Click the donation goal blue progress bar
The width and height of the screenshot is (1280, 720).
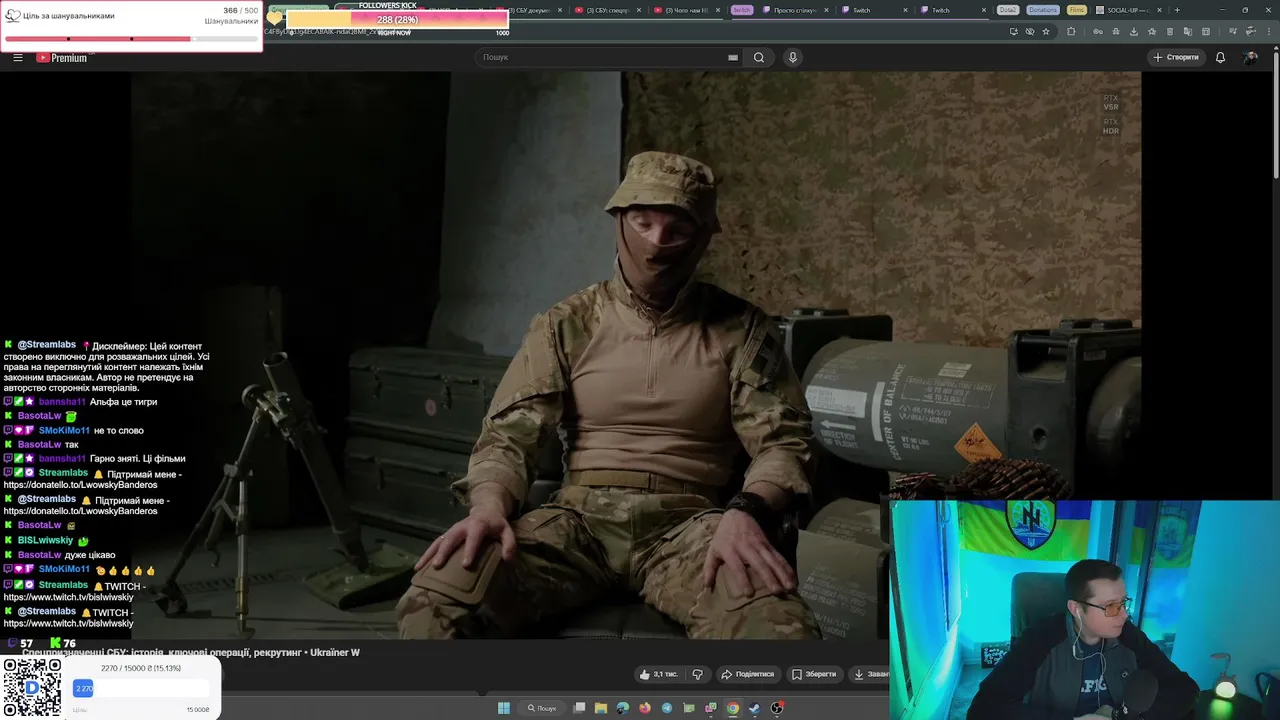141,688
